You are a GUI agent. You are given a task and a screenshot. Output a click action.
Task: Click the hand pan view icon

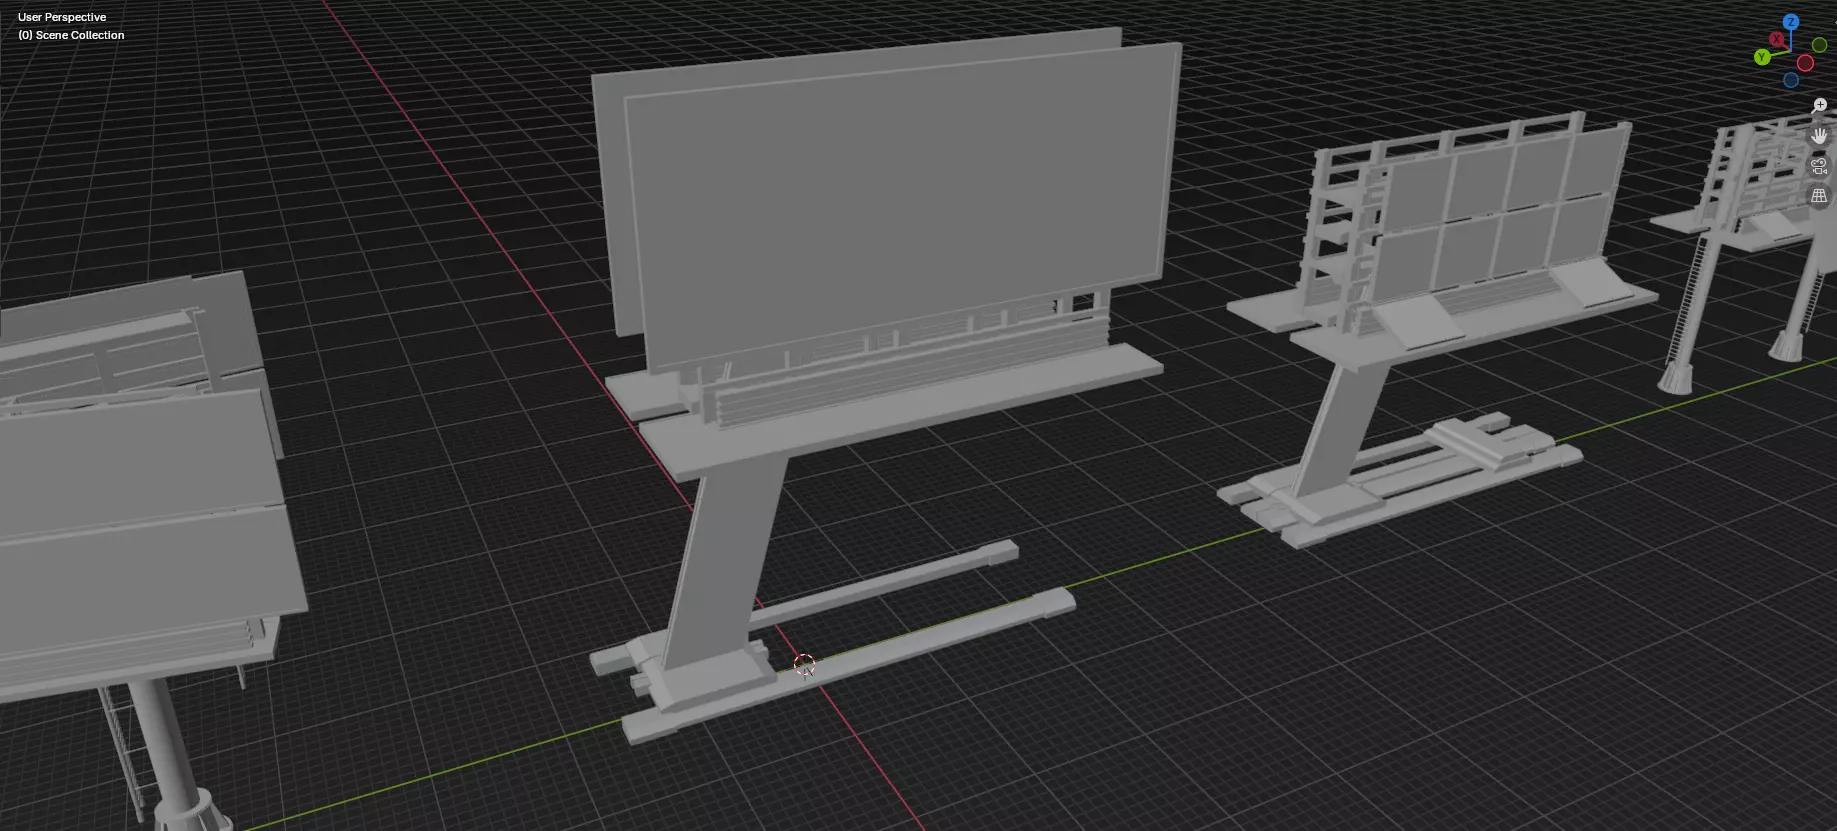tap(1819, 135)
